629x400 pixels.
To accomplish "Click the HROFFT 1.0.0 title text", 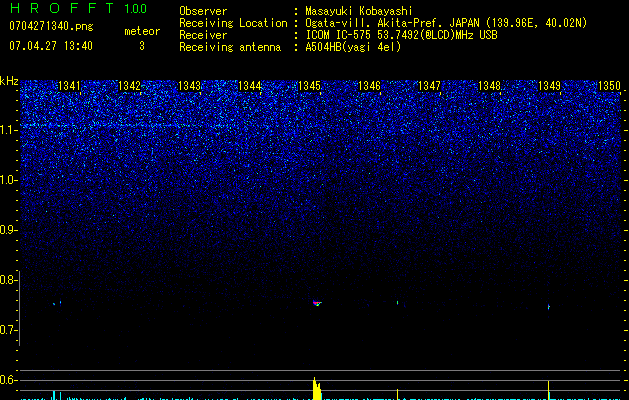I will coord(78,8).
